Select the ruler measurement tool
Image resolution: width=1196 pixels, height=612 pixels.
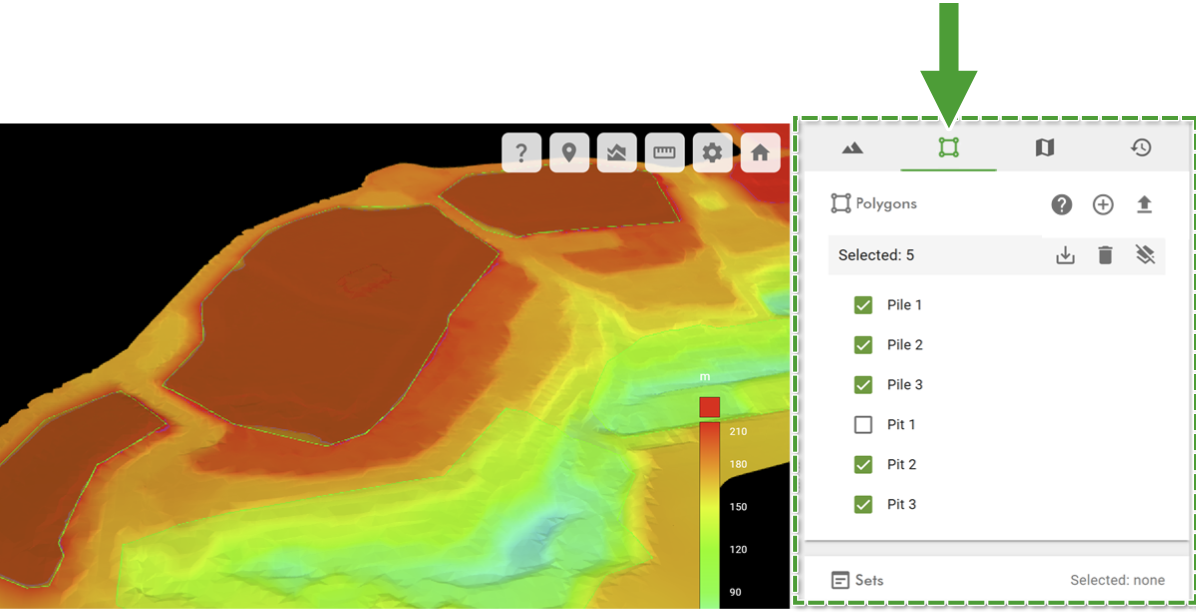[664, 153]
